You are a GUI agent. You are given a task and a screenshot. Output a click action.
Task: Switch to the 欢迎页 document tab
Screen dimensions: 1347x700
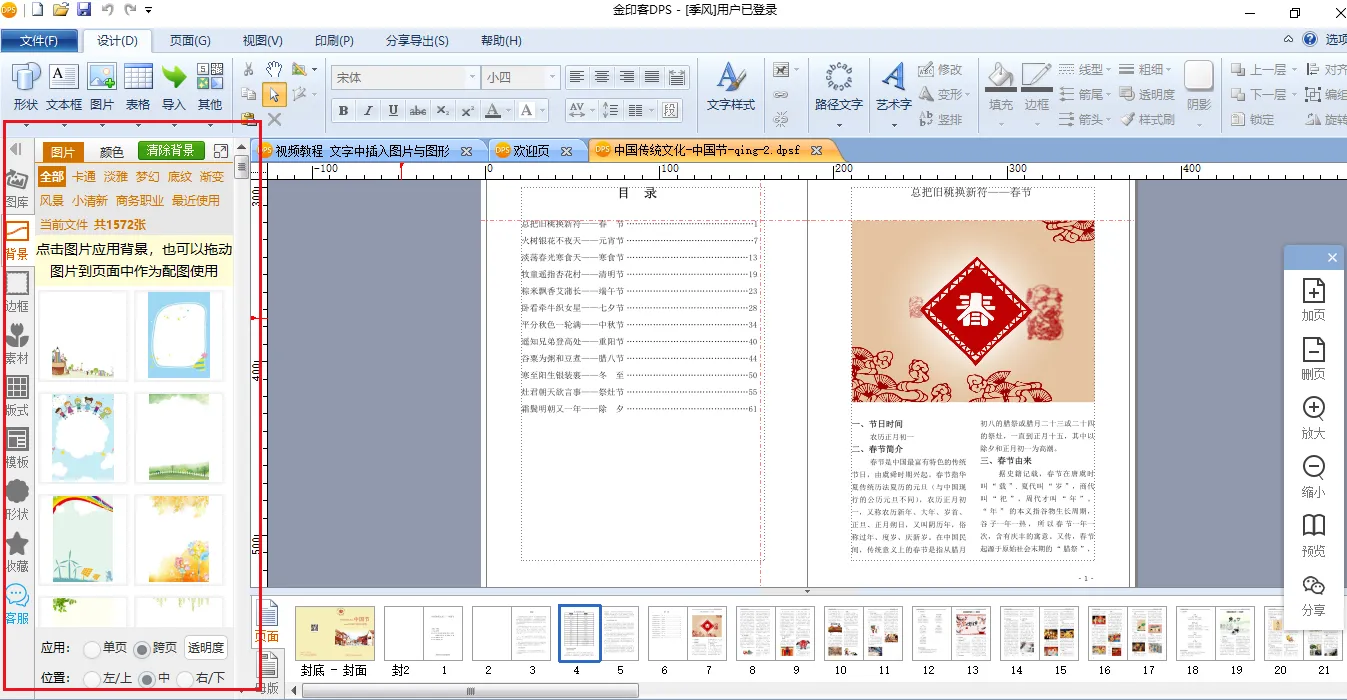point(531,151)
